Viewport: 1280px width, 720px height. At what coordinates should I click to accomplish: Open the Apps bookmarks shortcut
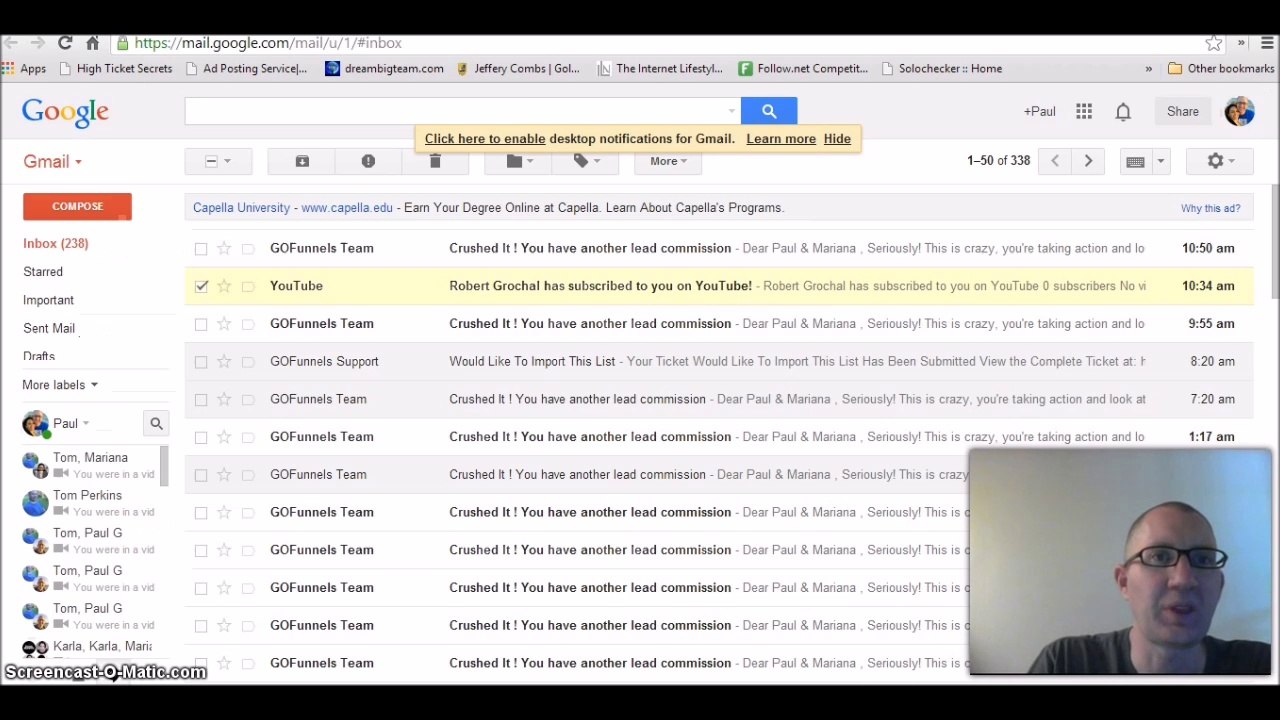[x=24, y=68]
